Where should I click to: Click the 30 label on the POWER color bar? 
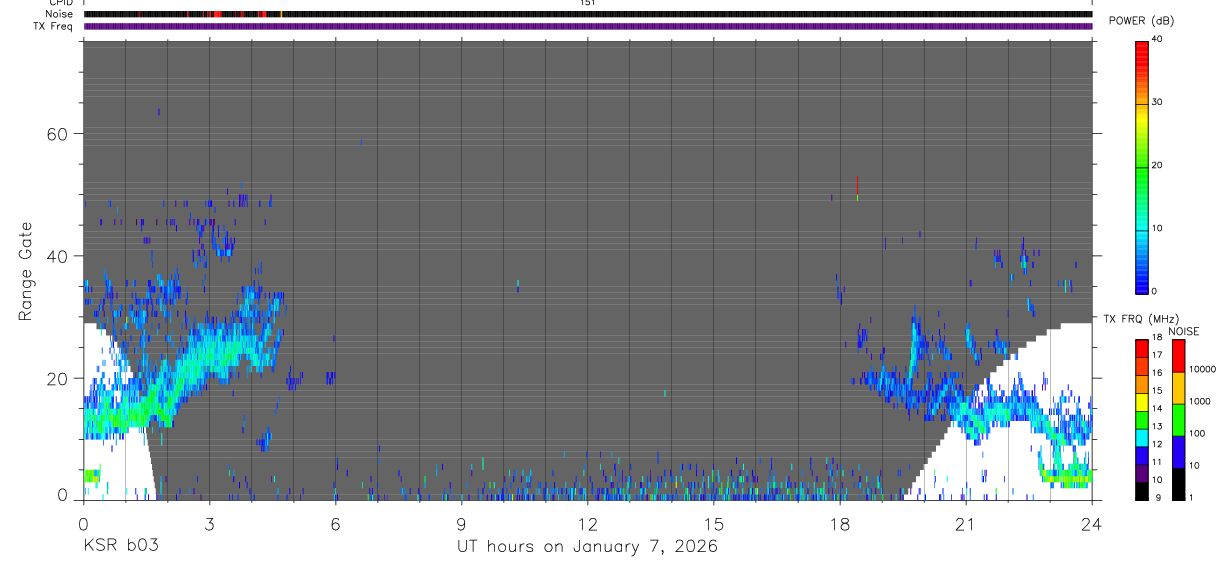1157,102
